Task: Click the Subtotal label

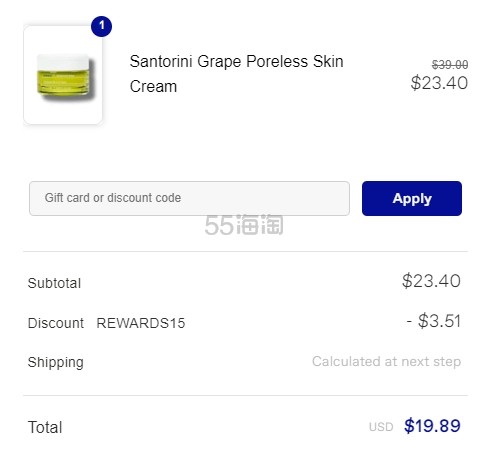Action: (54, 283)
